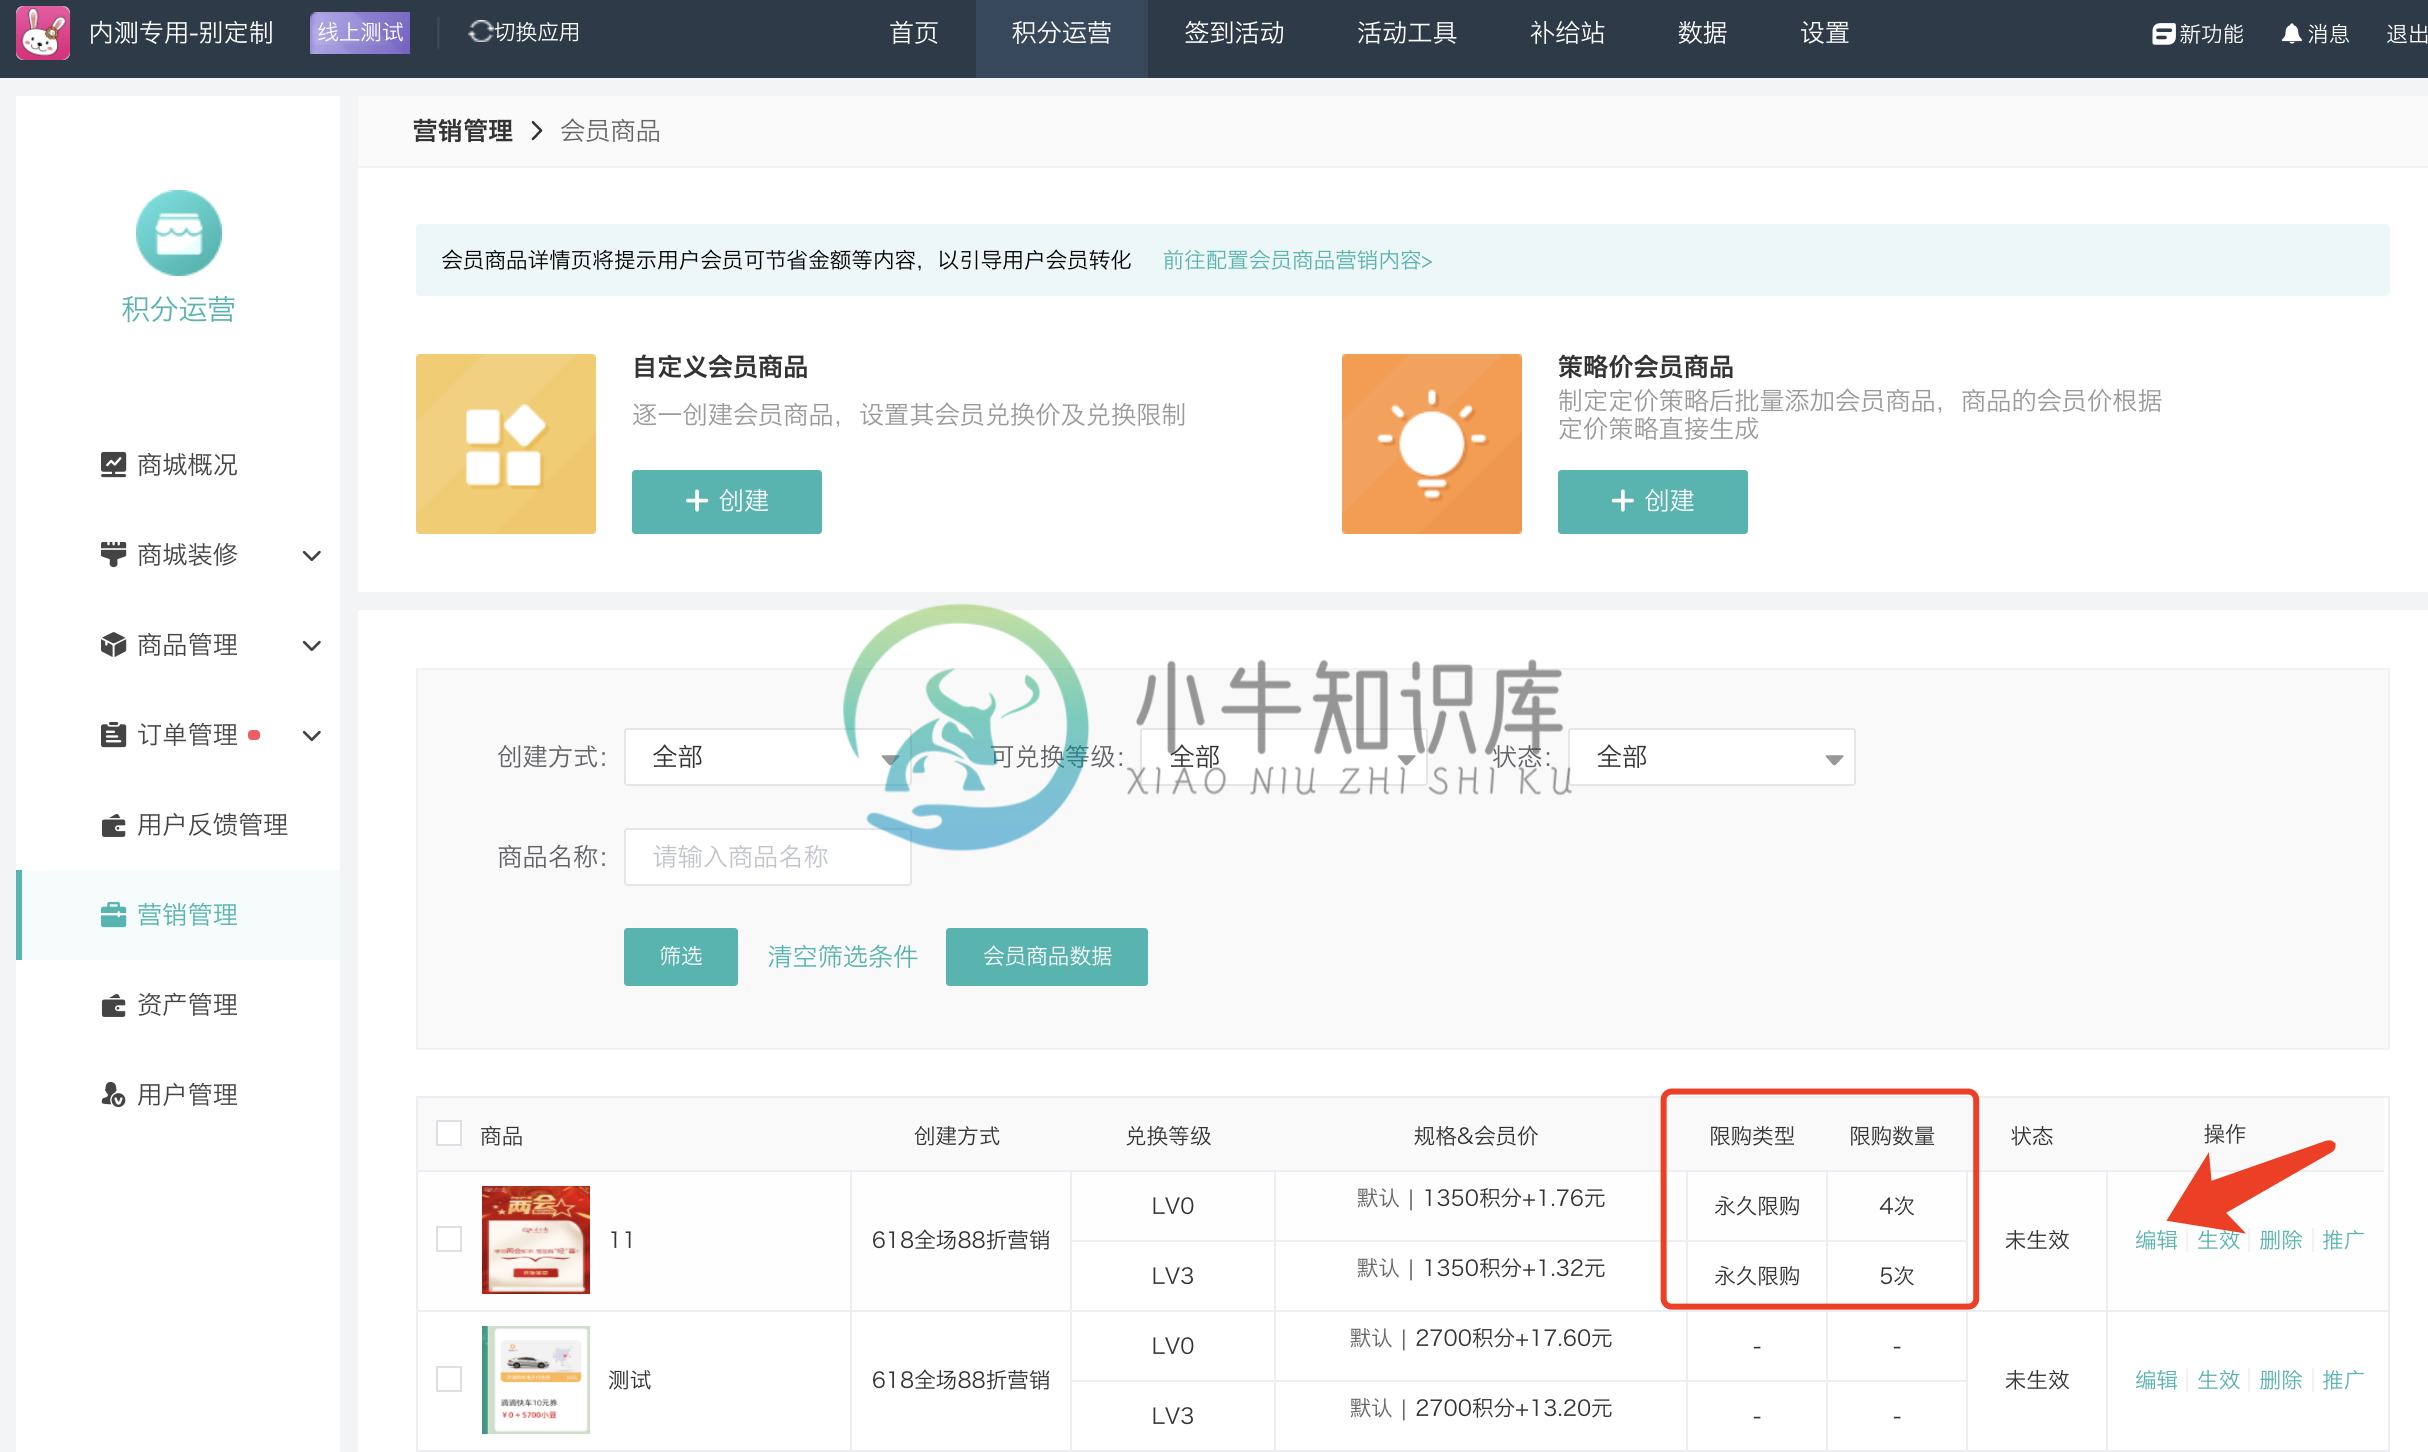Open the 可兑换等级 dropdown
The width and height of the screenshot is (2428, 1452).
tap(1283, 757)
